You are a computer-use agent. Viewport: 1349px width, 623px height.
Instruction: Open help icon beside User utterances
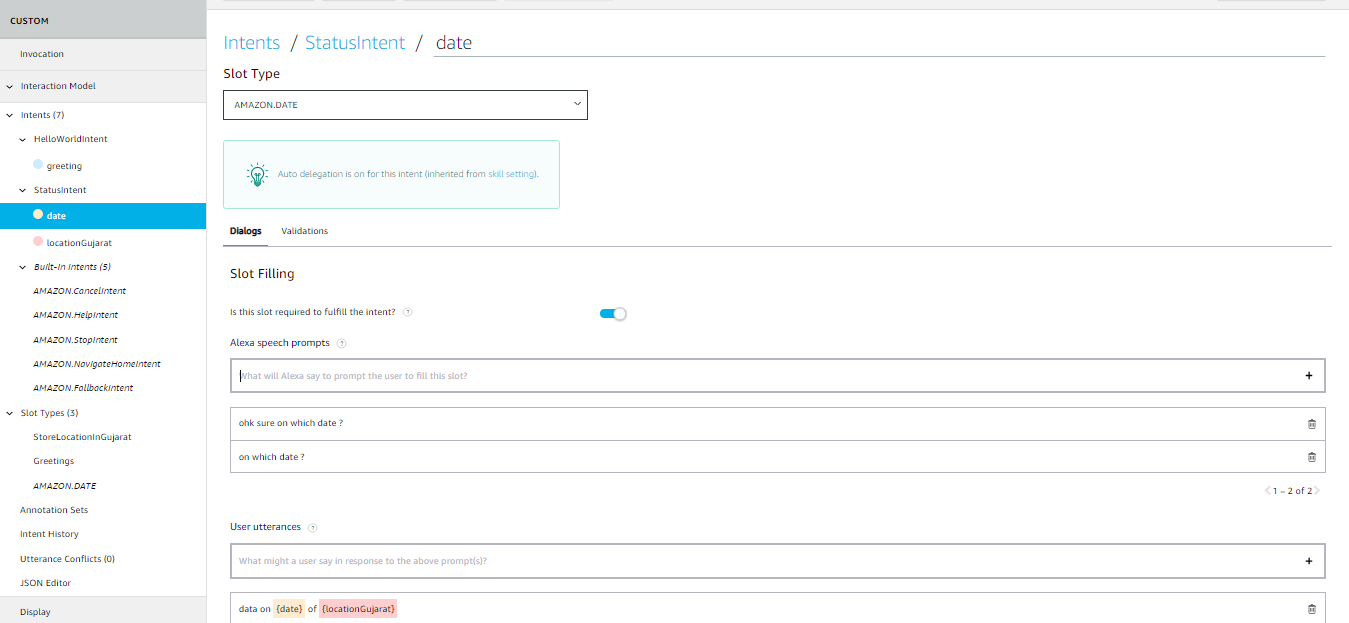point(312,527)
